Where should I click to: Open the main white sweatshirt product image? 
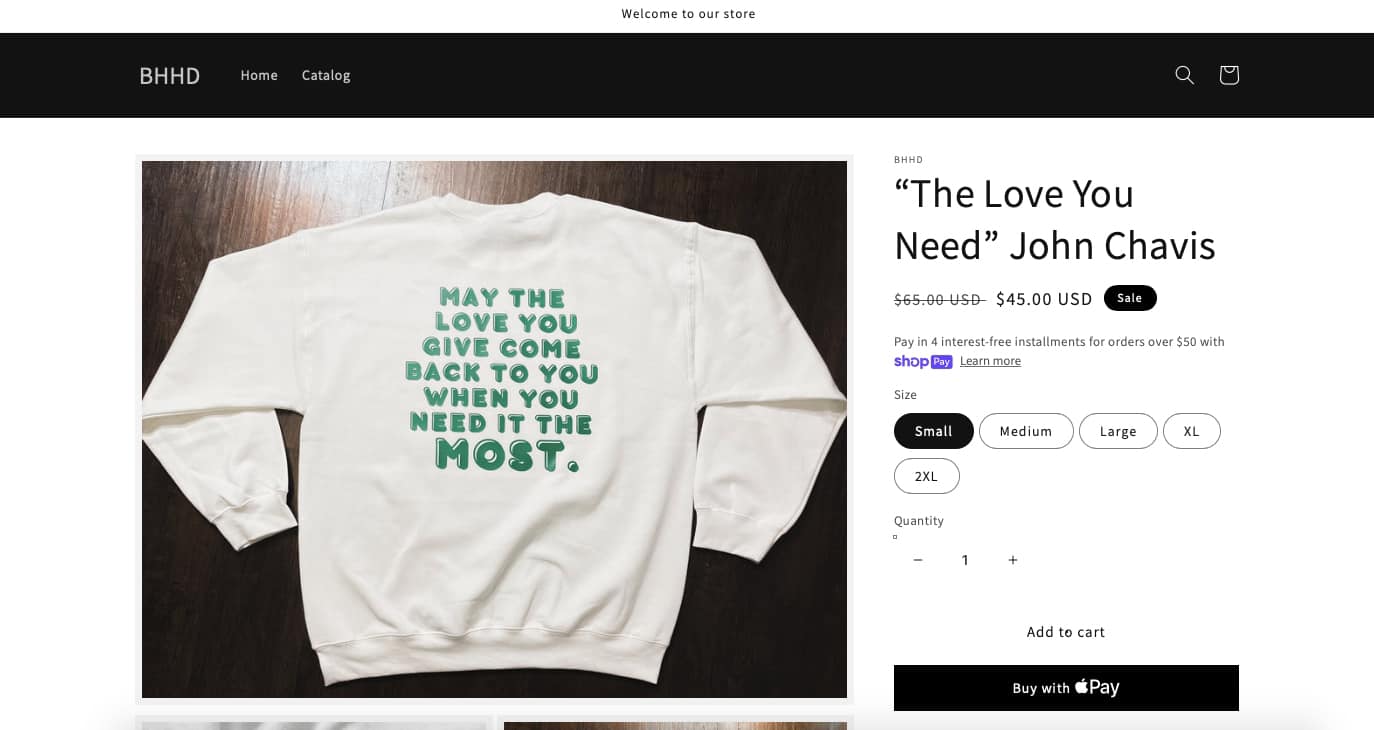pyautogui.click(x=494, y=429)
